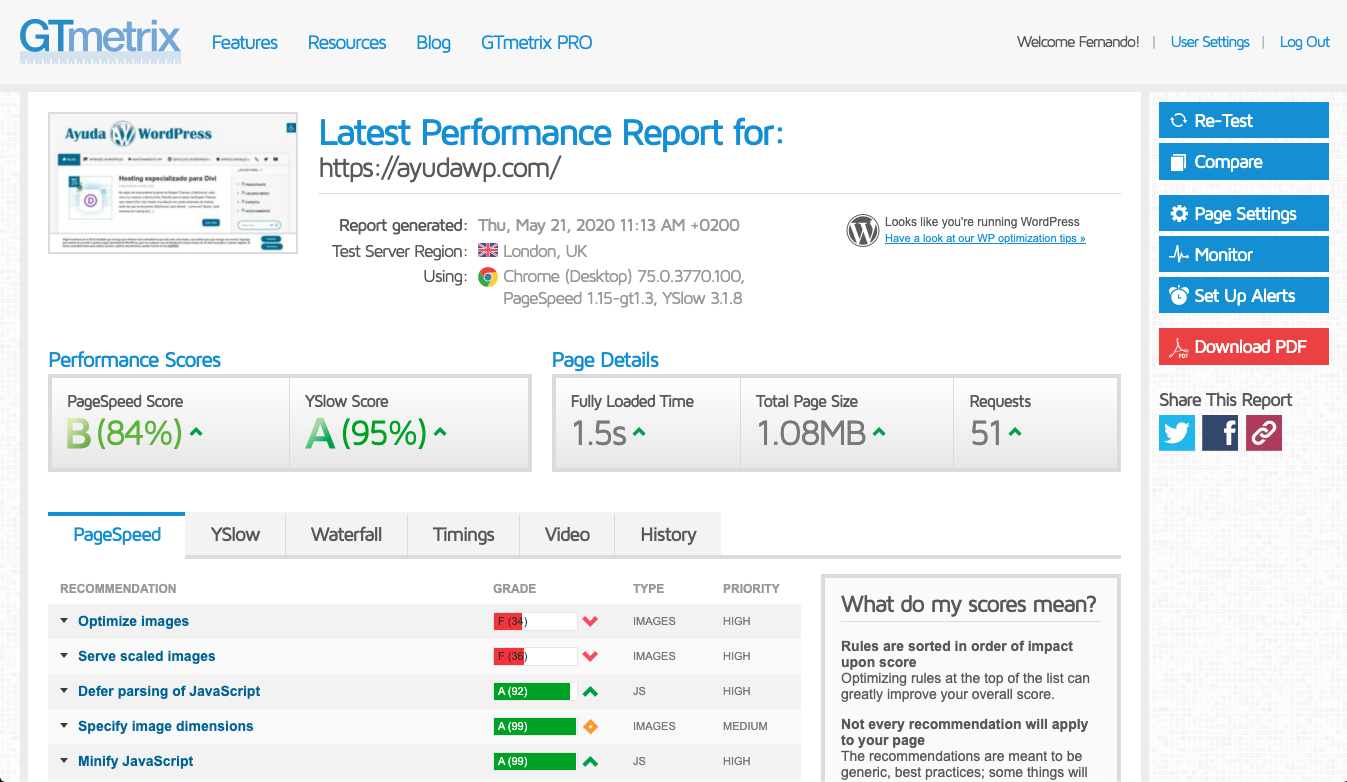Open the Resources menu
The image size is (1347, 782).
[347, 42]
